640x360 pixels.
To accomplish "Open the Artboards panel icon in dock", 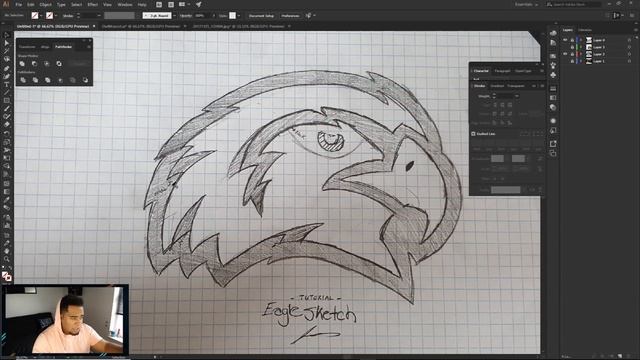I will (x=553, y=153).
